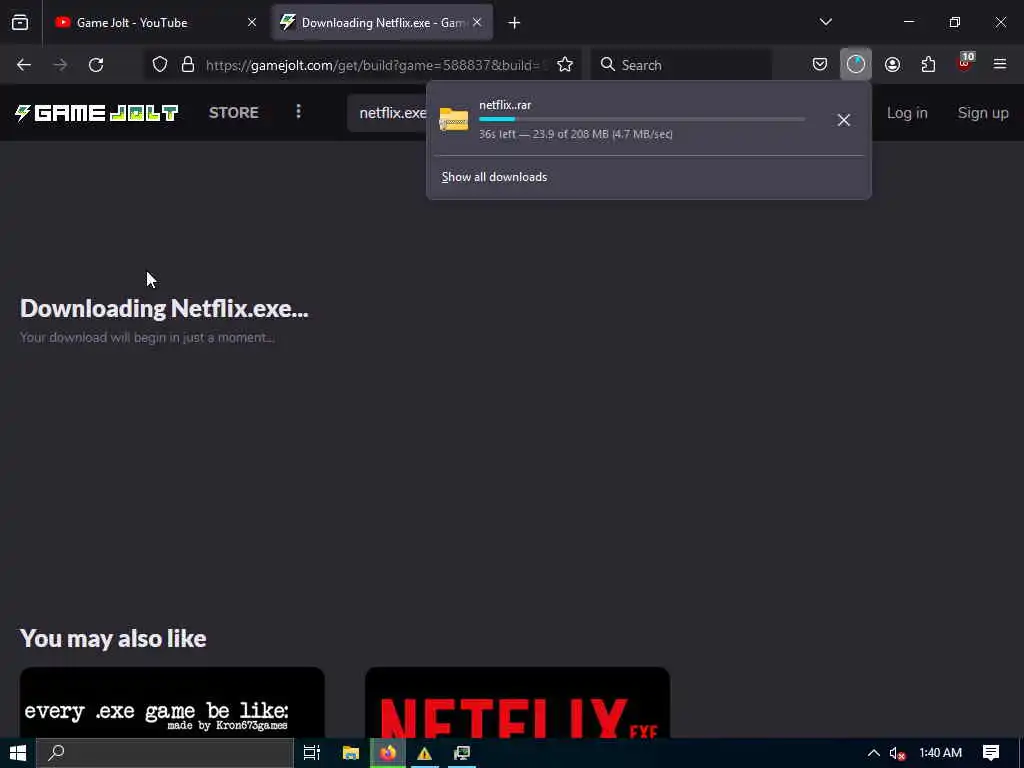Bookmark this page with star icon
The height and width of the screenshot is (768, 1024).
coord(565,65)
